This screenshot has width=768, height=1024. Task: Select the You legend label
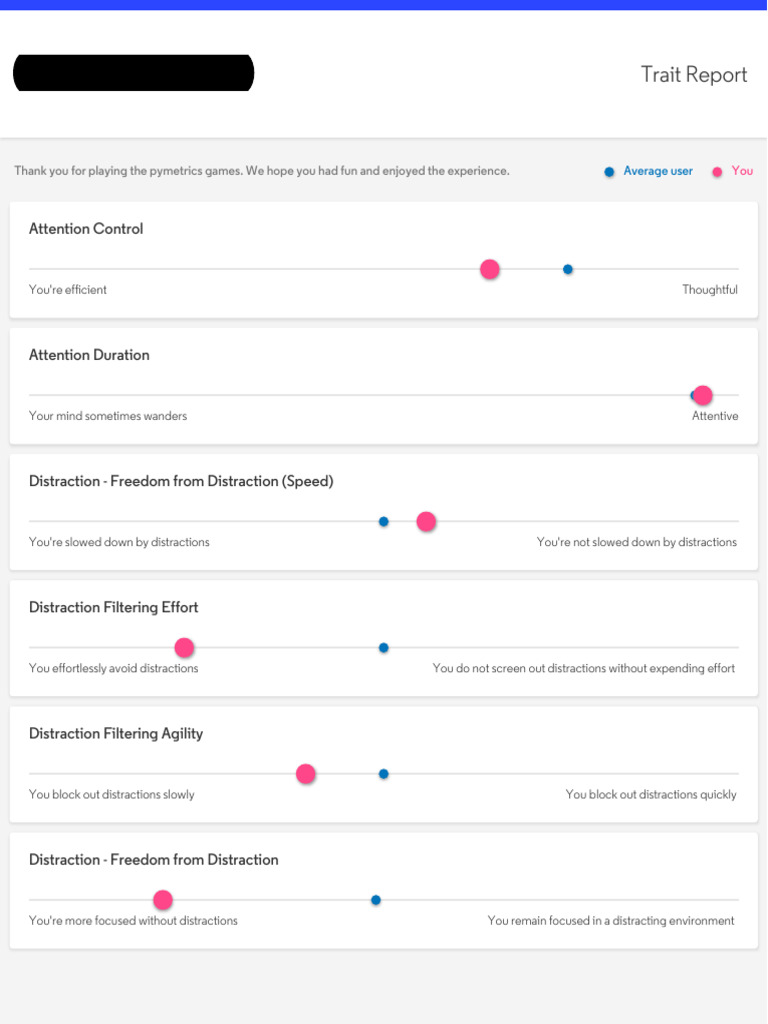(742, 171)
